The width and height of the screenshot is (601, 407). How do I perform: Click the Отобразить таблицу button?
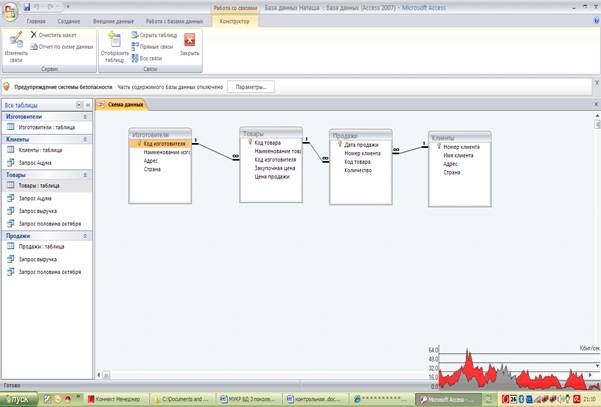tap(113, 45)
